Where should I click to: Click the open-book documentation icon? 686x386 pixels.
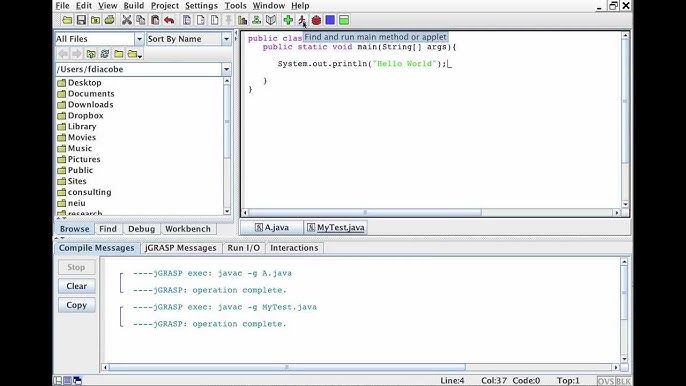[x=271, y=20]
